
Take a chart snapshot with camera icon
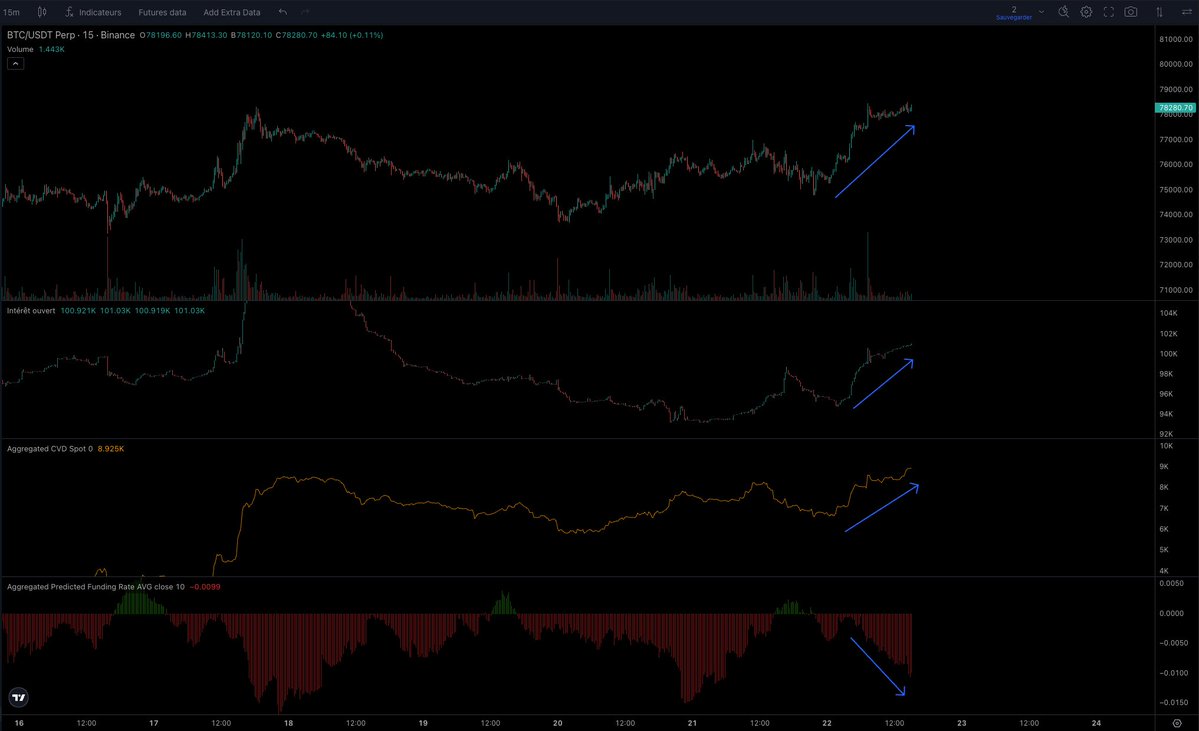(x=1130, y=12)
